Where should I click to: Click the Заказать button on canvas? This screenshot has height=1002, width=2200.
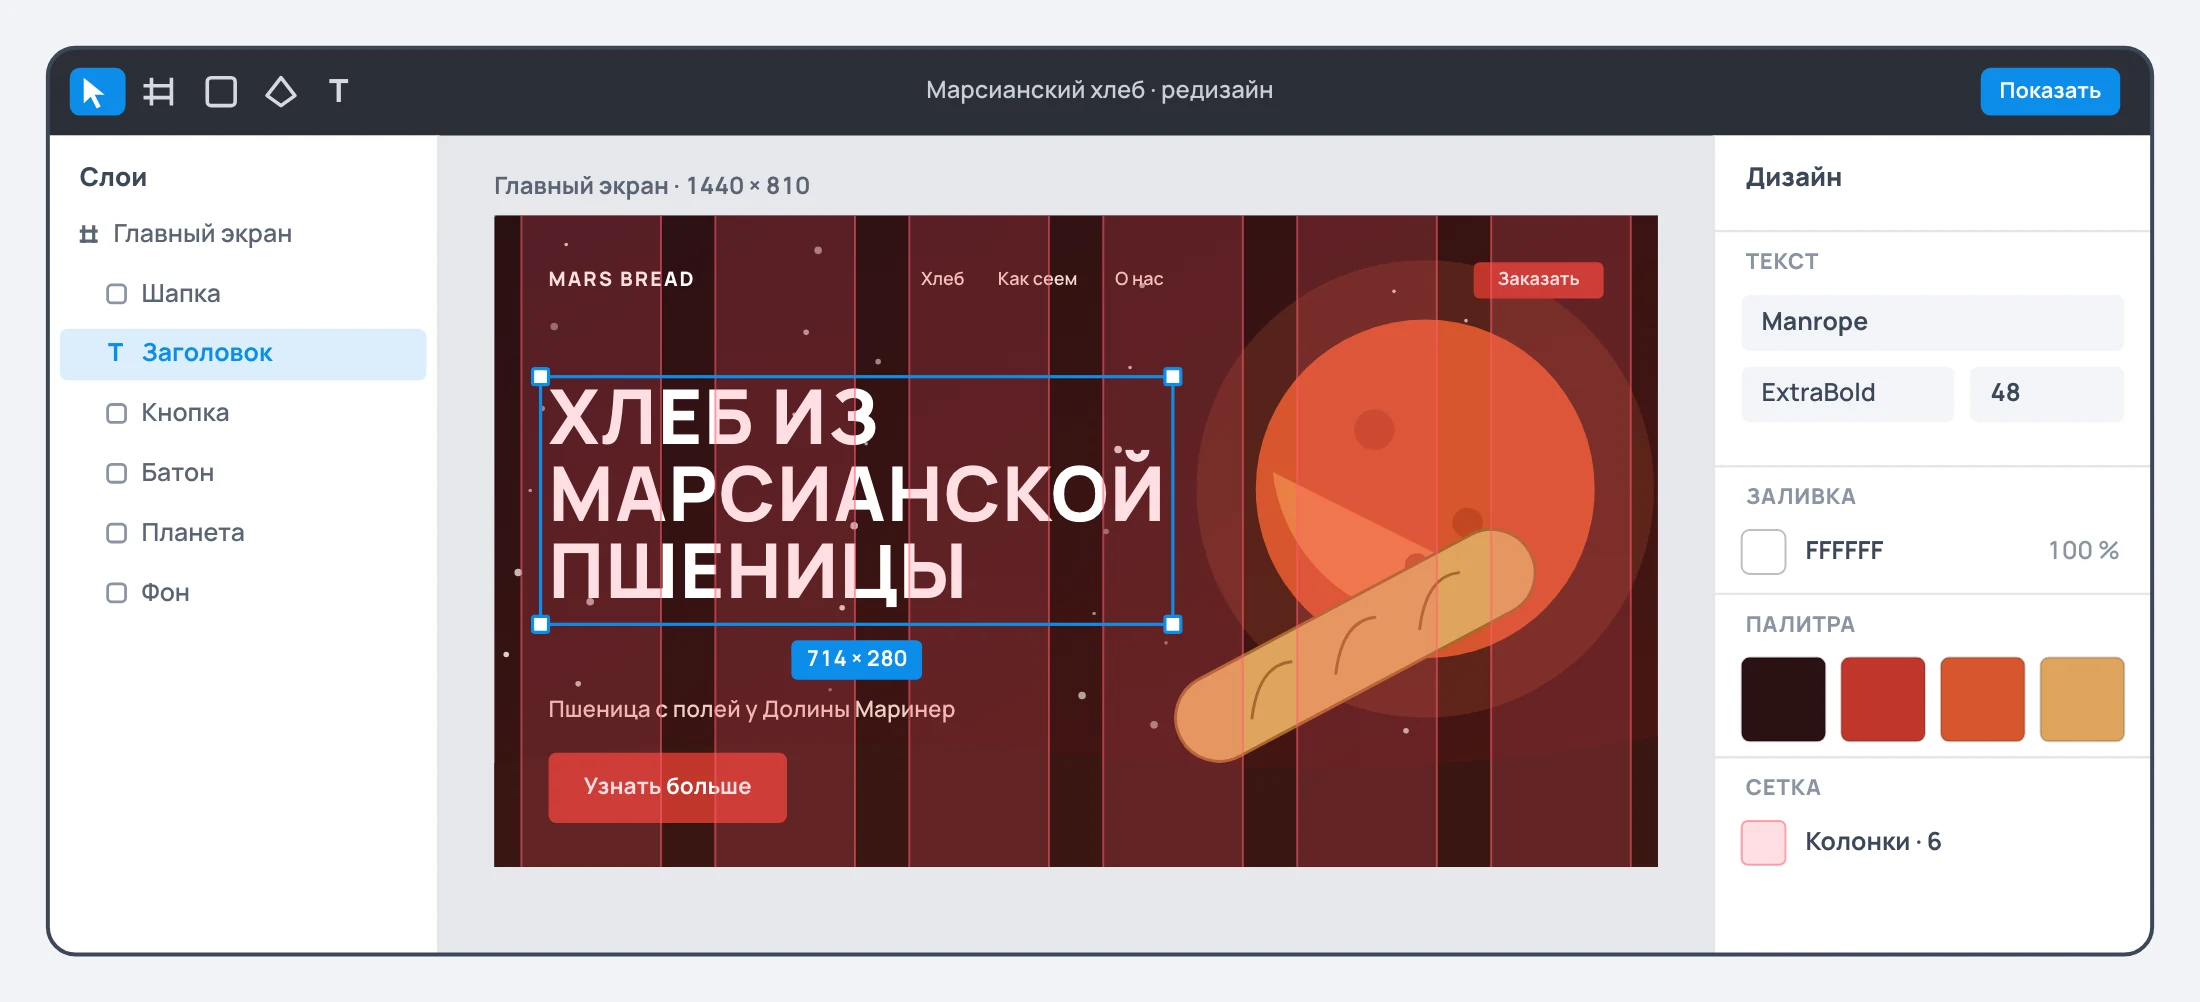[x=1538, y=279]
